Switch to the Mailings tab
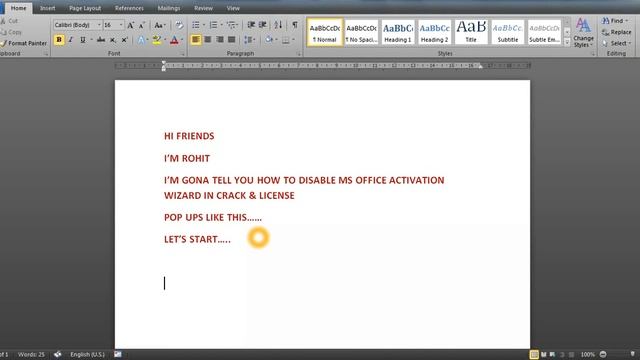This screenshot has width=640, height=360. pos(169,8)
